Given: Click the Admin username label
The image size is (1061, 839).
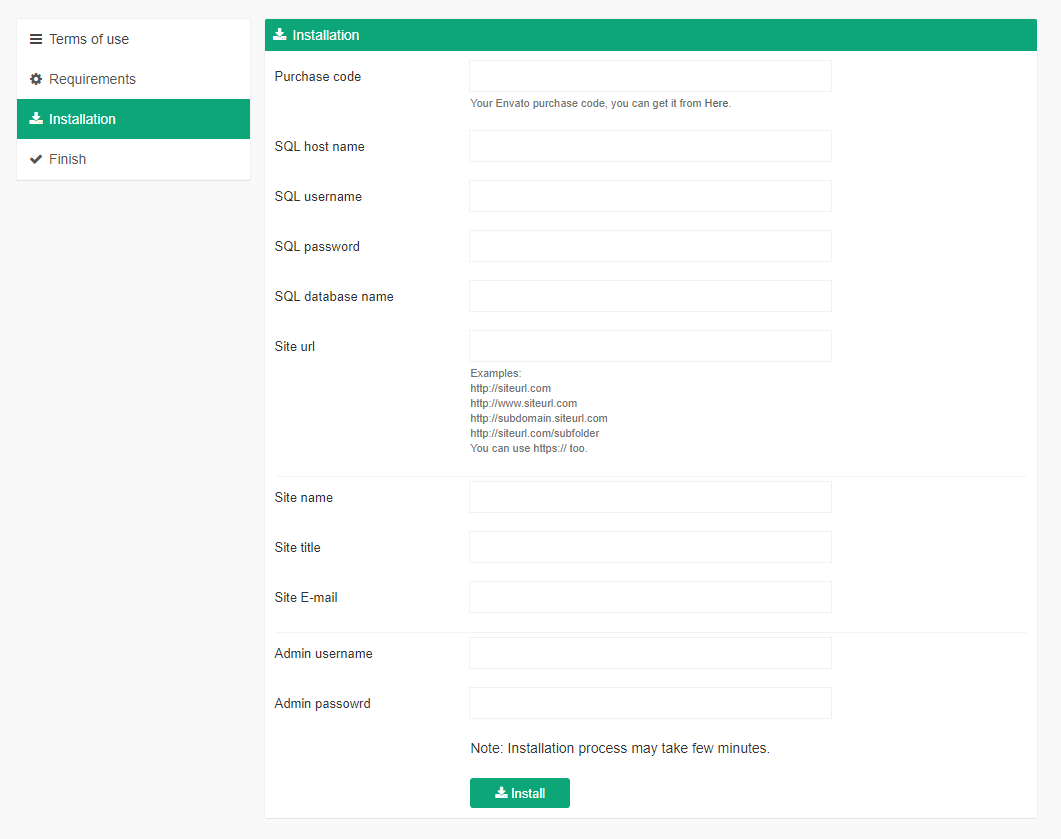Looking at the screenshot, I should click(x=323, y=654).
